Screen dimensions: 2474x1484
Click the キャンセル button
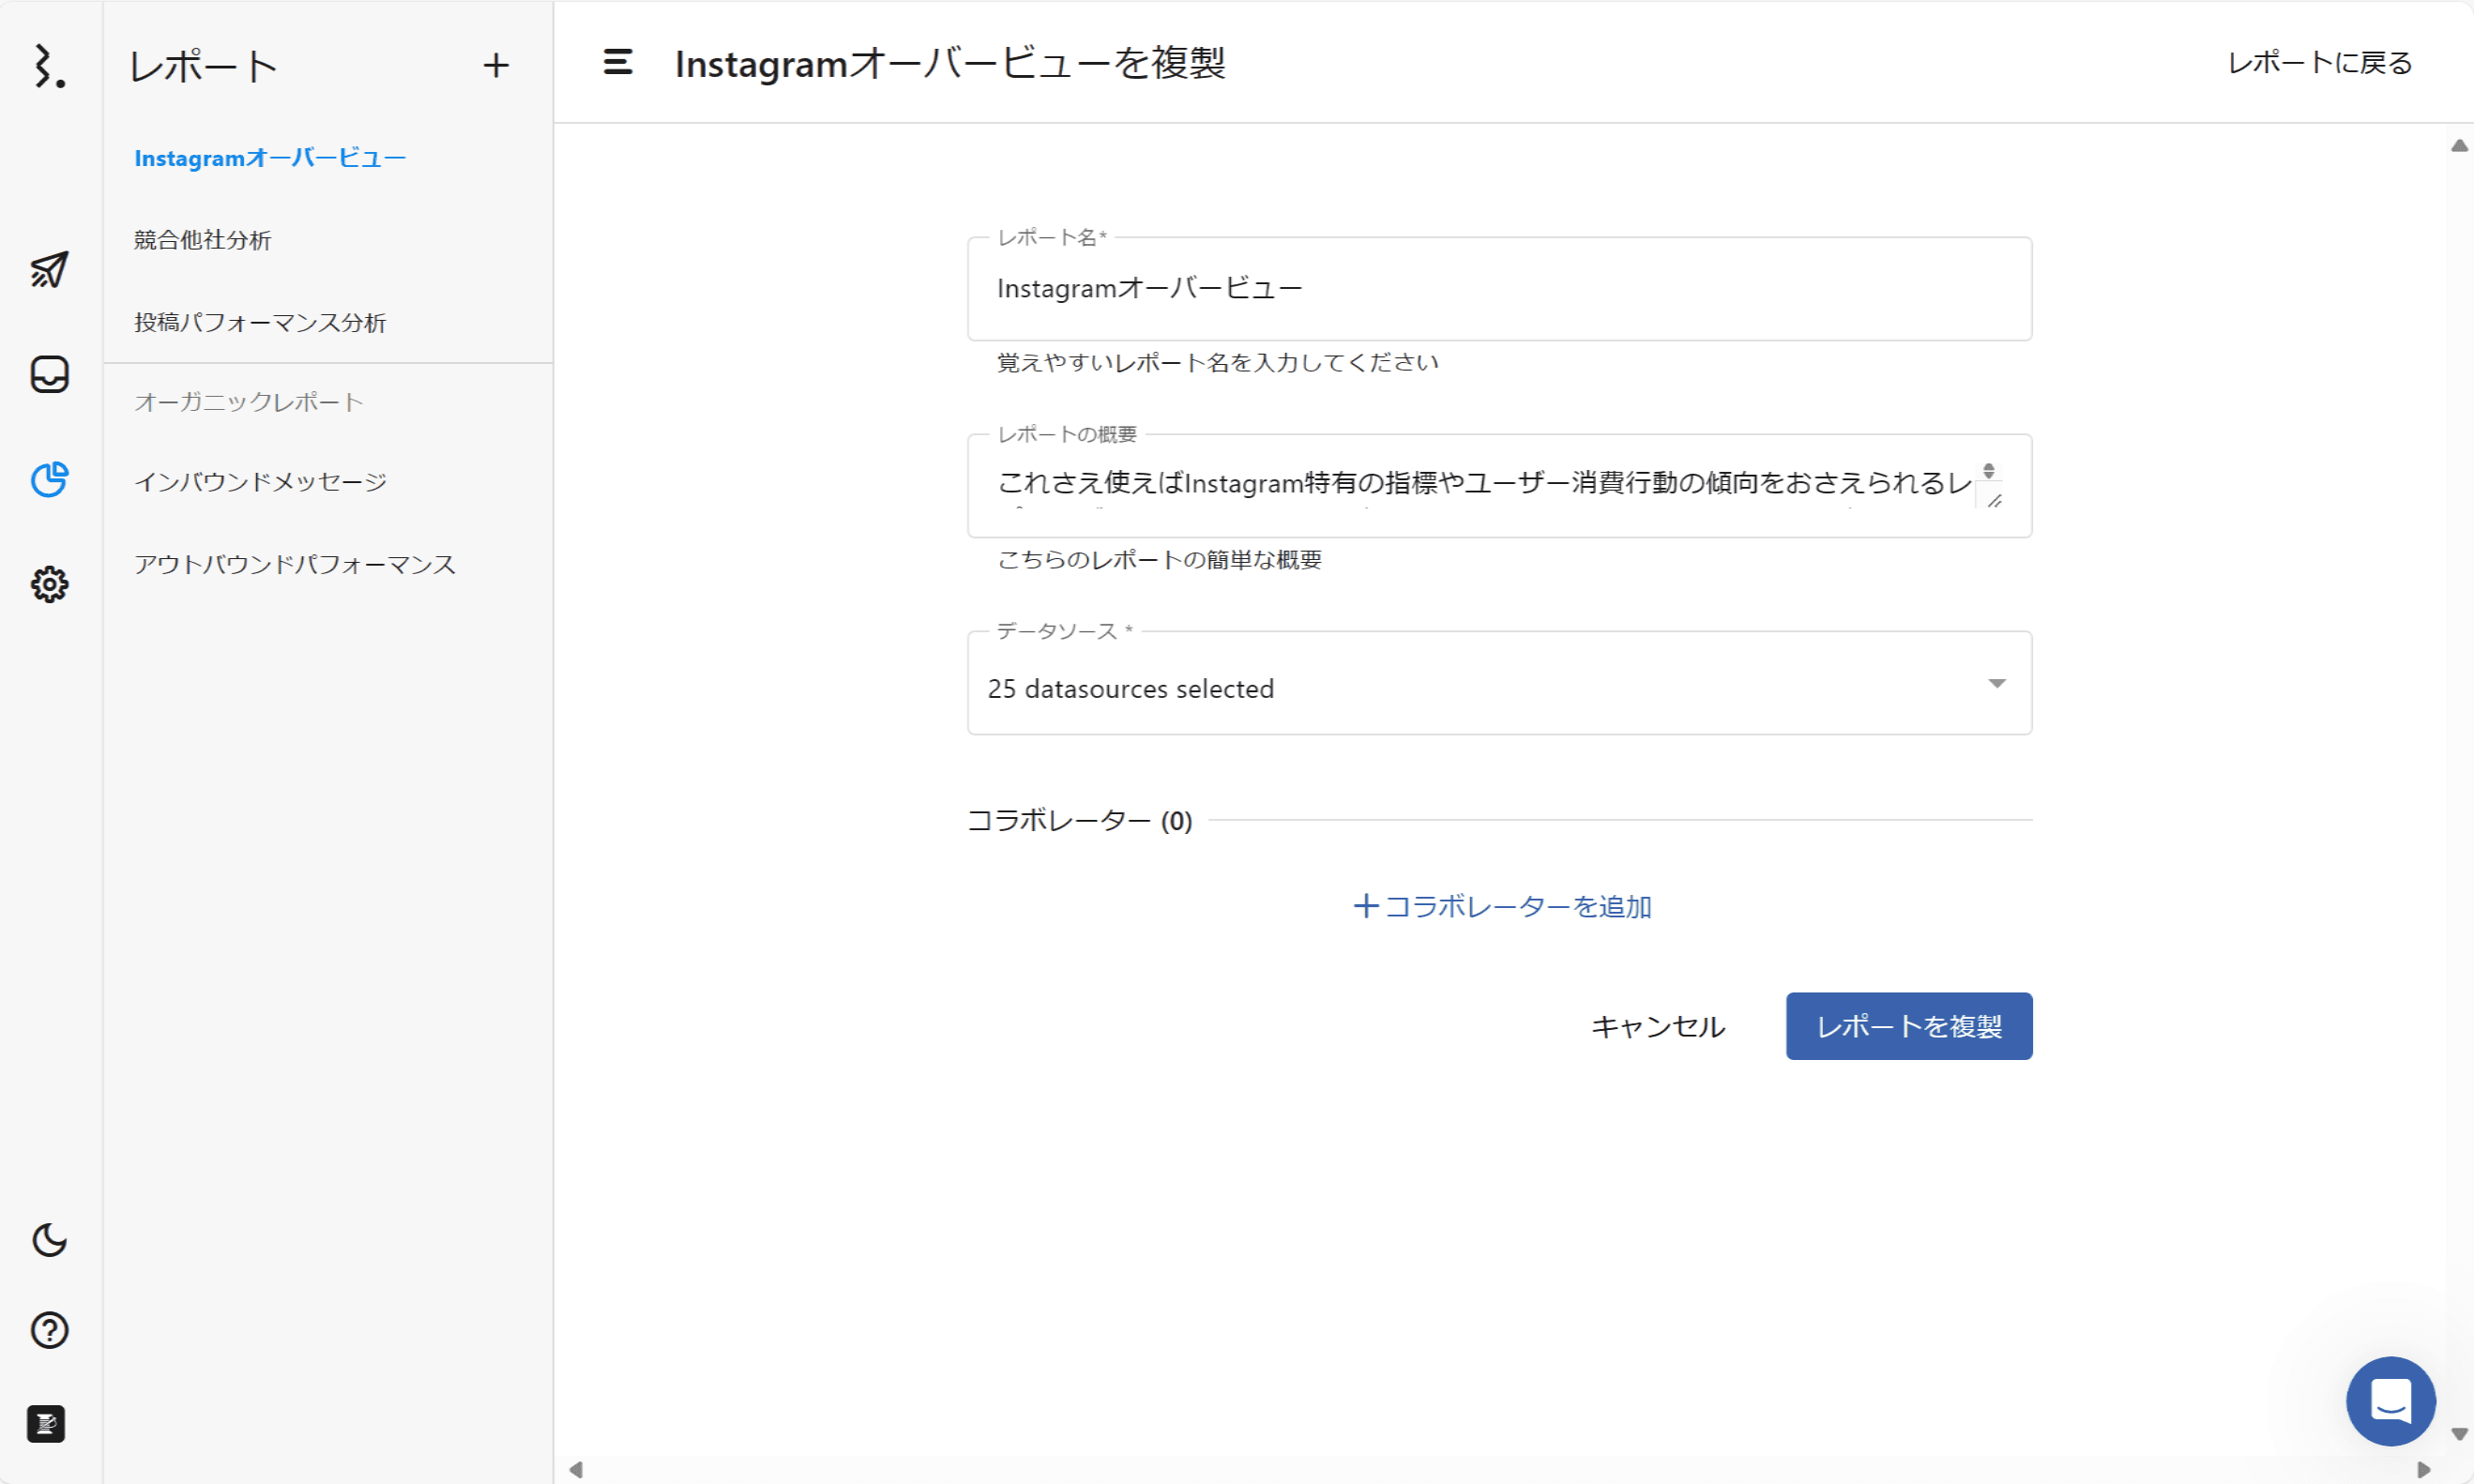coord(1657,1026)
